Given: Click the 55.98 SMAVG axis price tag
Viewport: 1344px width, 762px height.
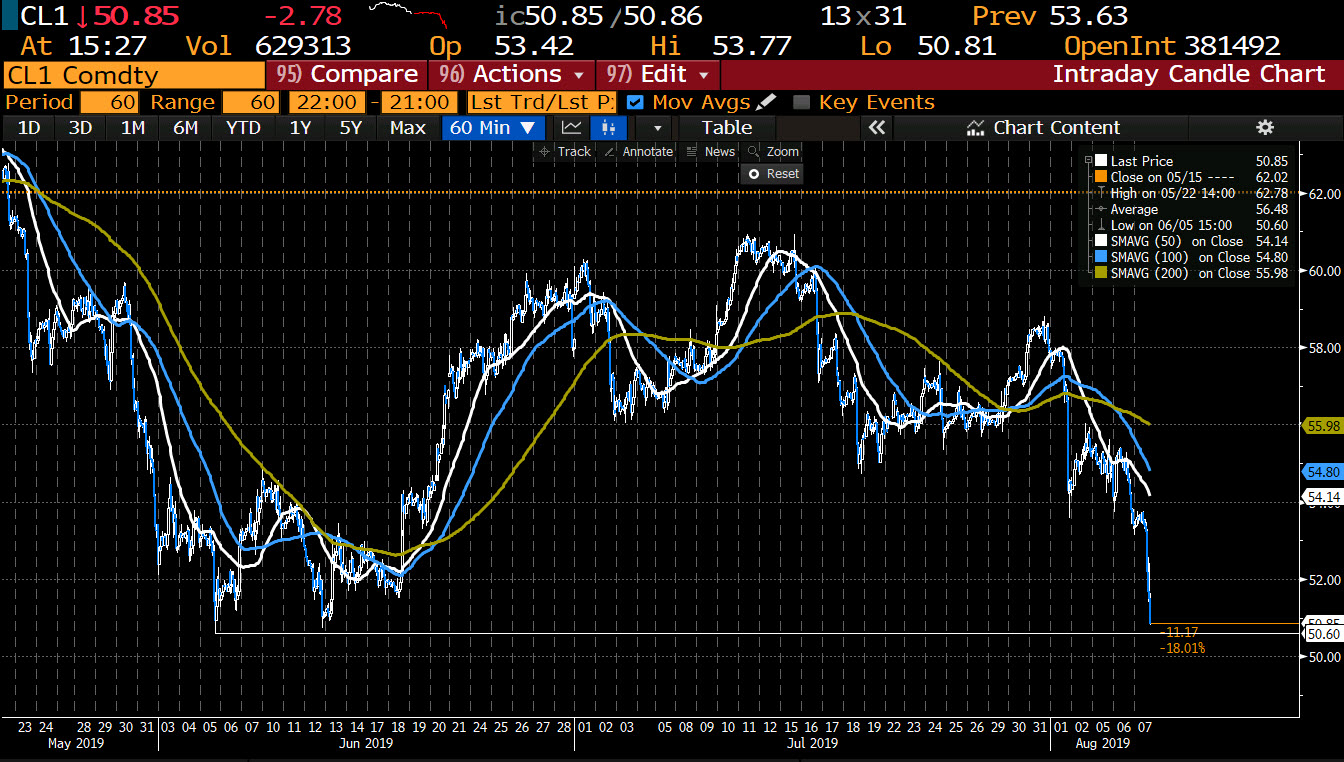Looking at the screenshot, I should [x=1323, y=425].
